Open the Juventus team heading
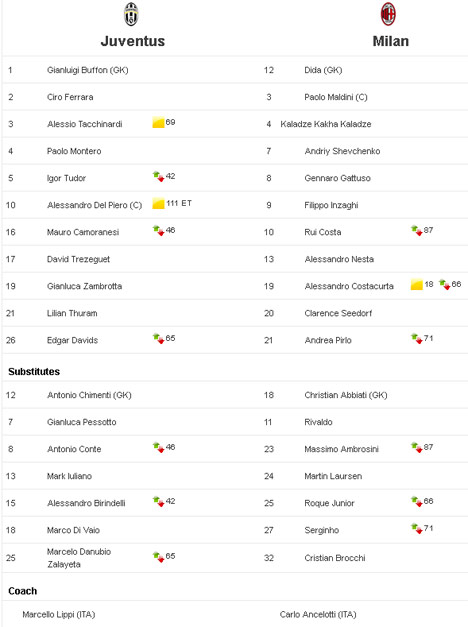Image resolution: width=468 pixels, height=627 pixels. (x=133, y=41)
